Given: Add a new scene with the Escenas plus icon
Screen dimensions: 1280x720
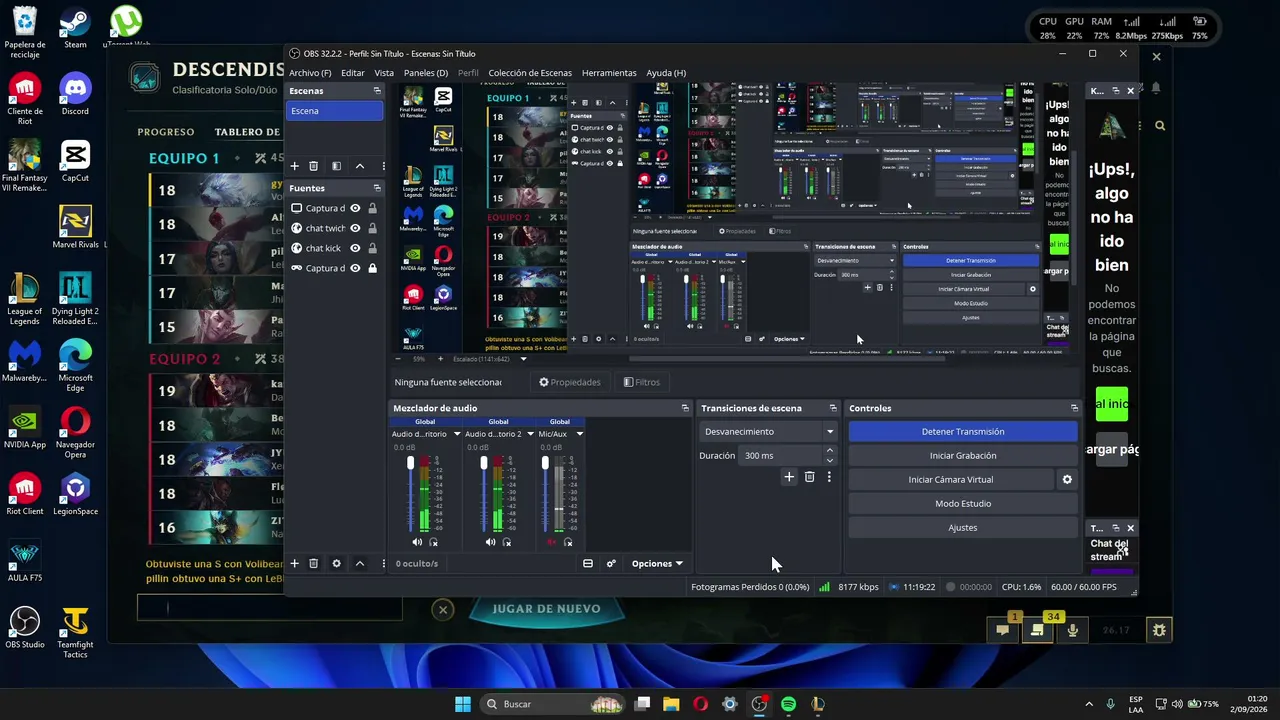Looking at the screenshot, I should click(x=294, y=166).
